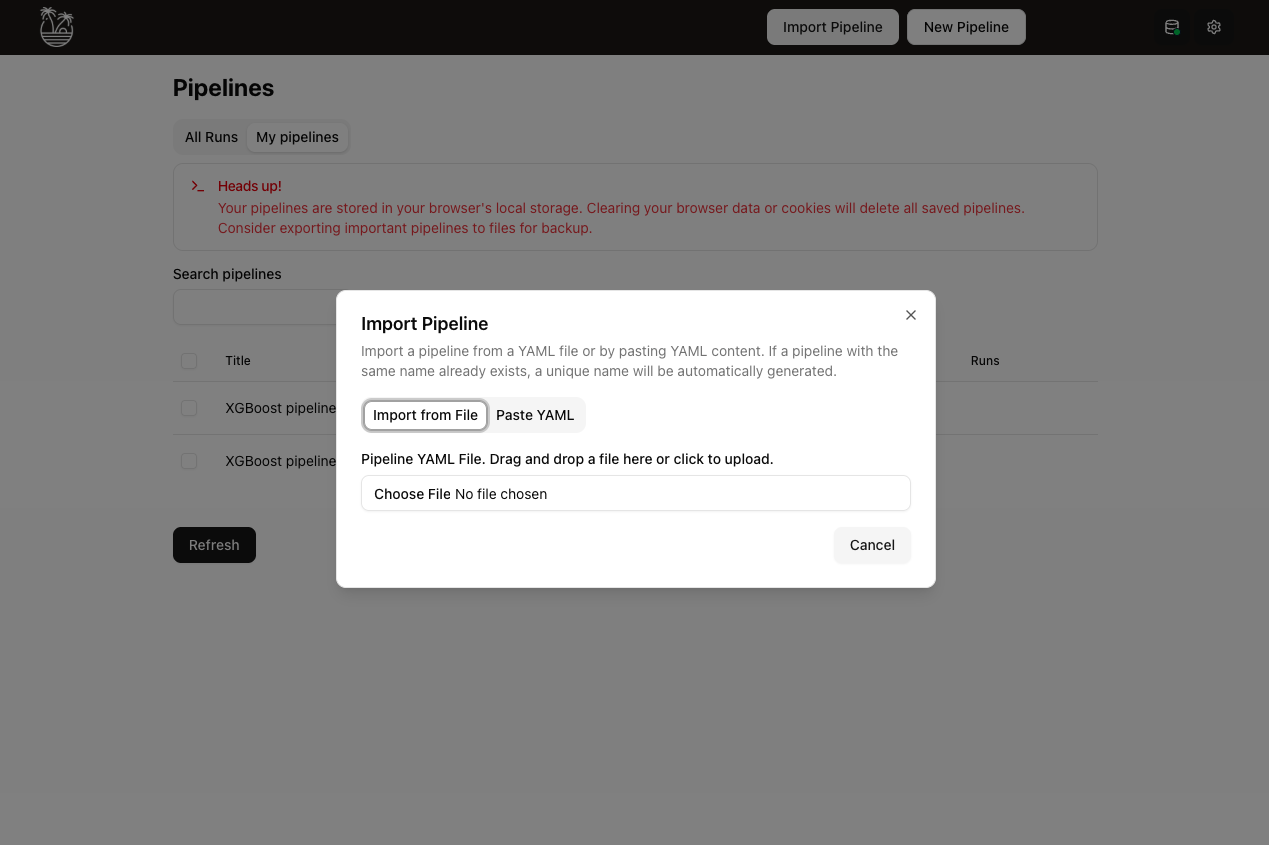This screenshot has width=1269, height=845.
Task: Sort pipelines by the Title column header
Action: (238, 361)
